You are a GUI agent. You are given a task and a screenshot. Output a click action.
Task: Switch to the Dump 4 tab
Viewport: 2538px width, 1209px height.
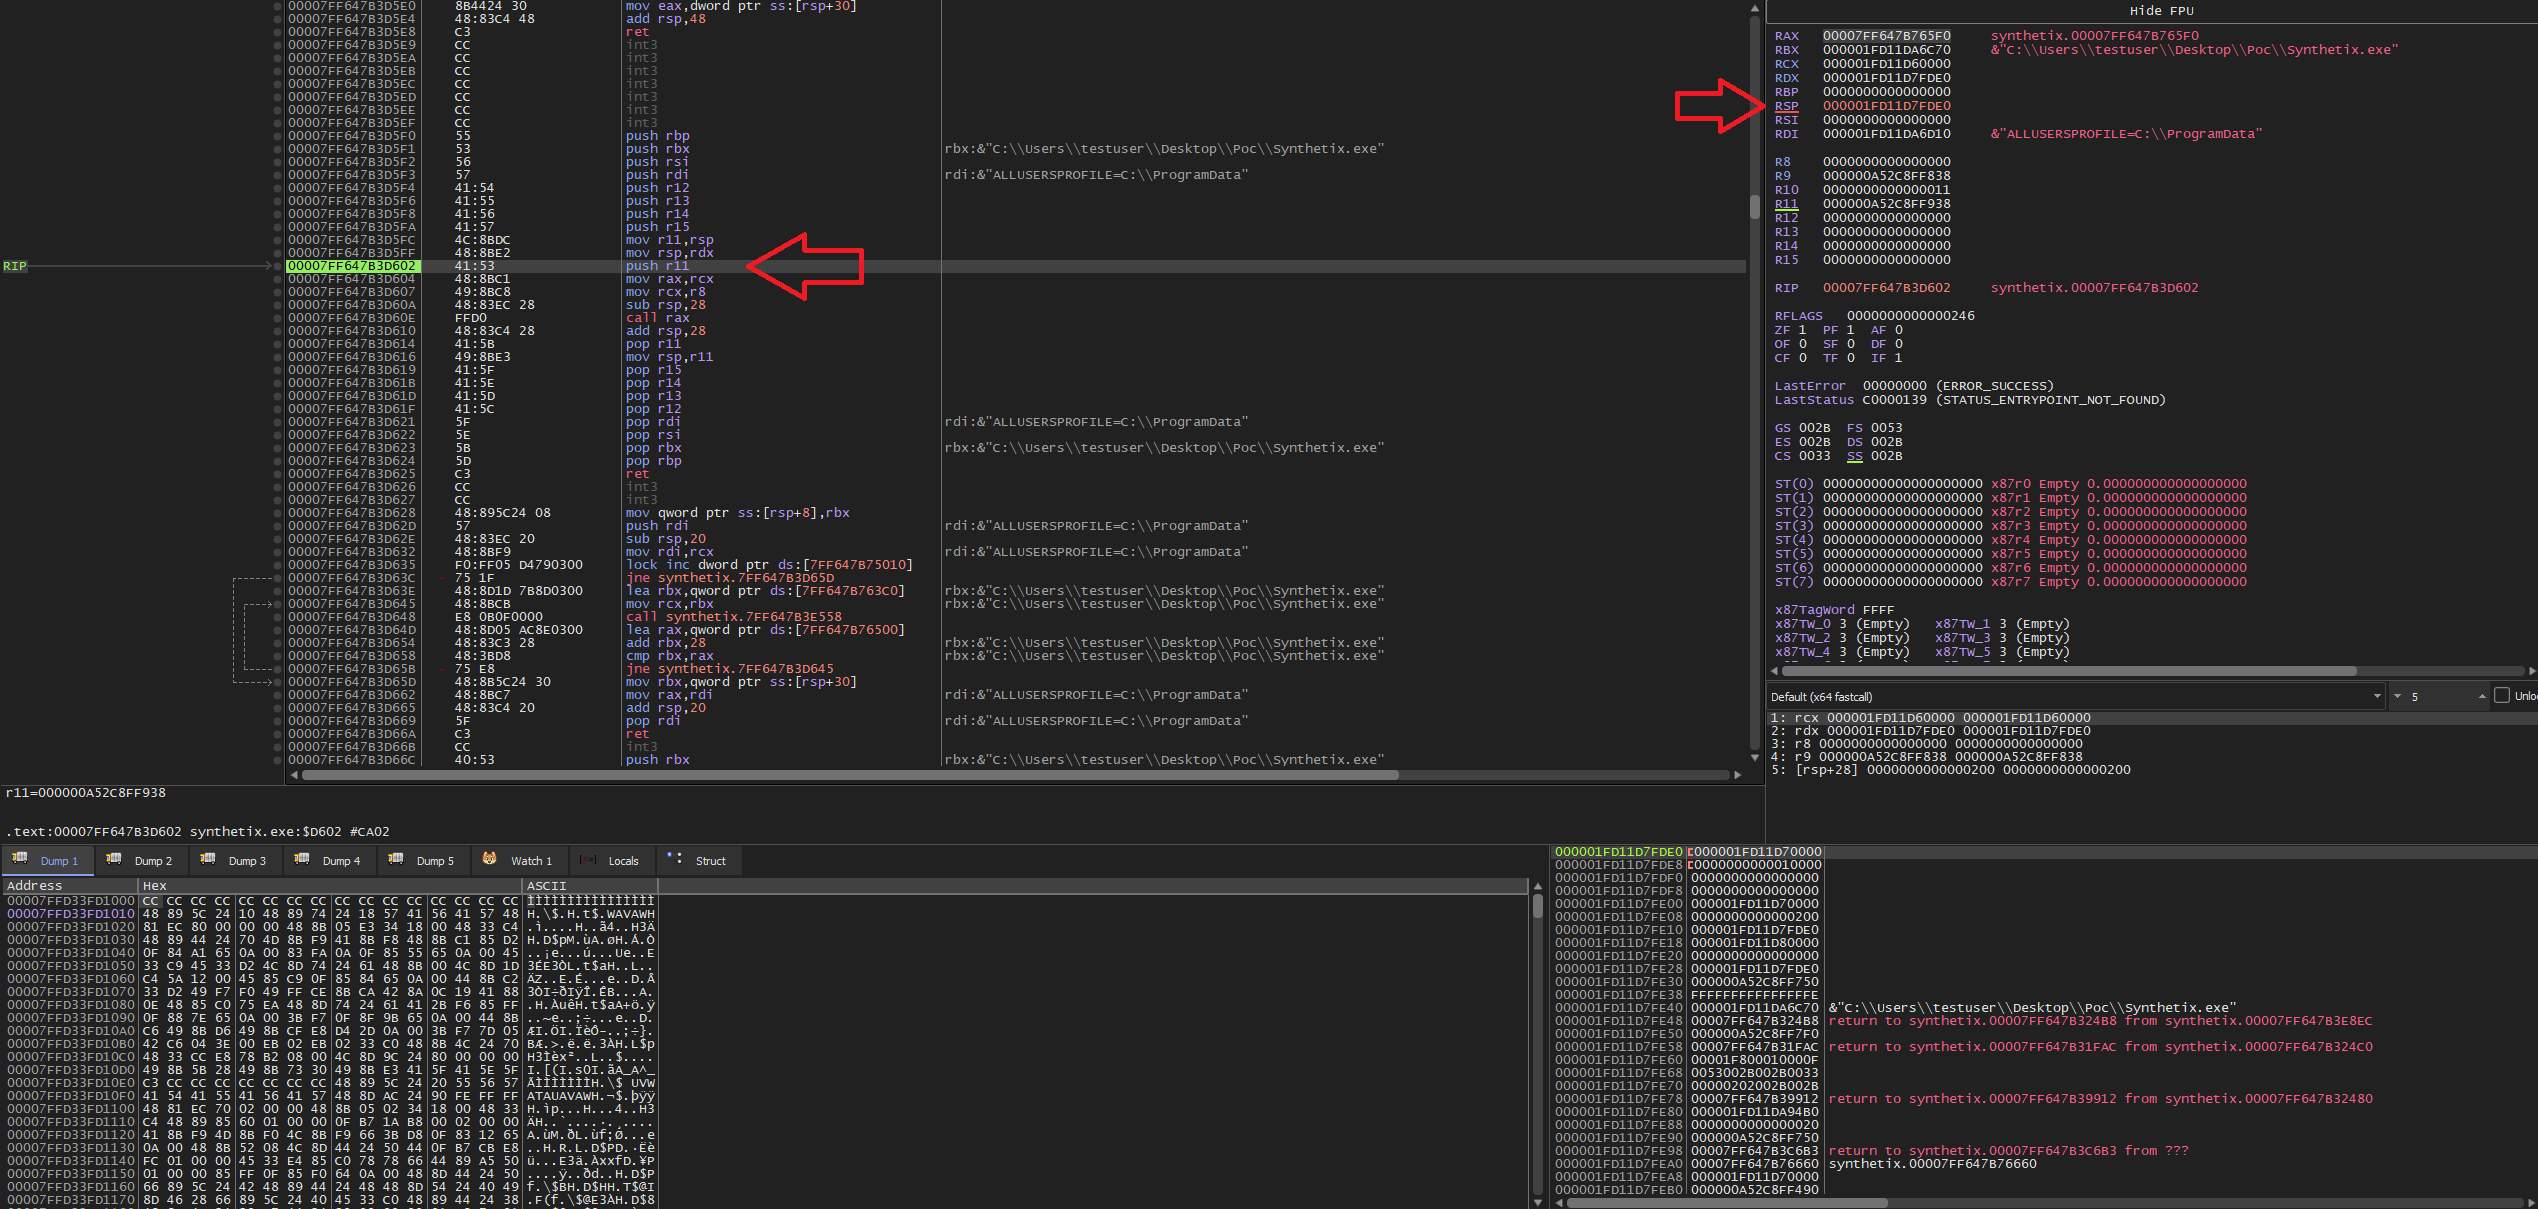(x=328, y=860)
